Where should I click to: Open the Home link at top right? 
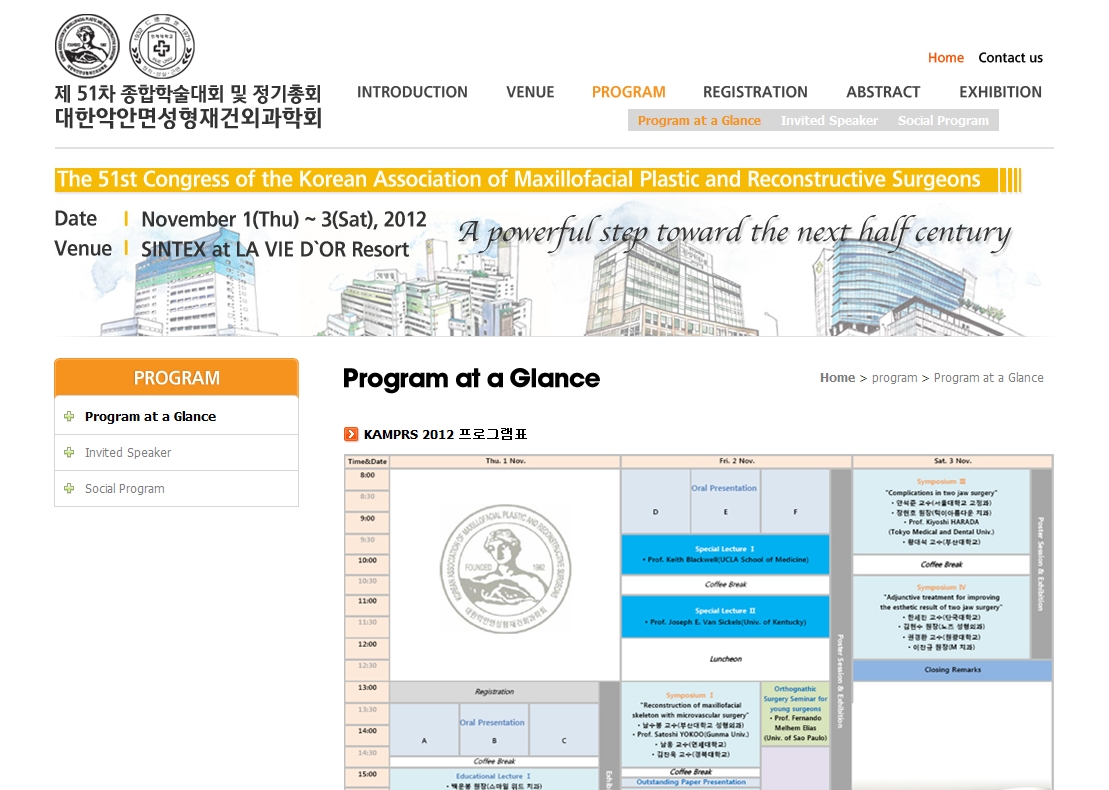(946, 58)
